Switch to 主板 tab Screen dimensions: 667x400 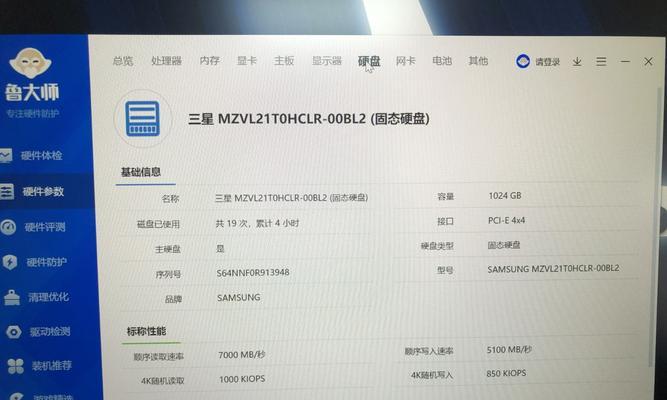click(284, 61)
